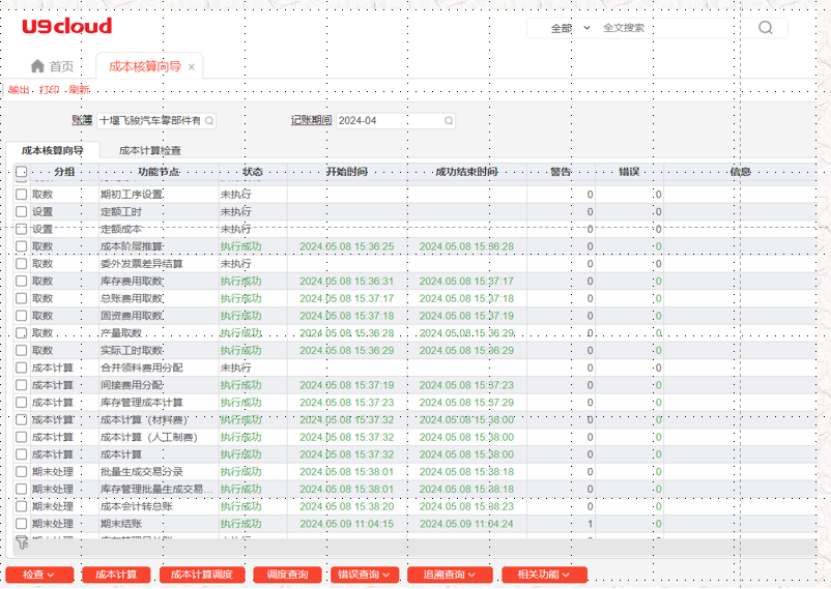Click the full-text search magnifier icon
The width and height of the screenshot is (831, 589).
tap(765, 28)
